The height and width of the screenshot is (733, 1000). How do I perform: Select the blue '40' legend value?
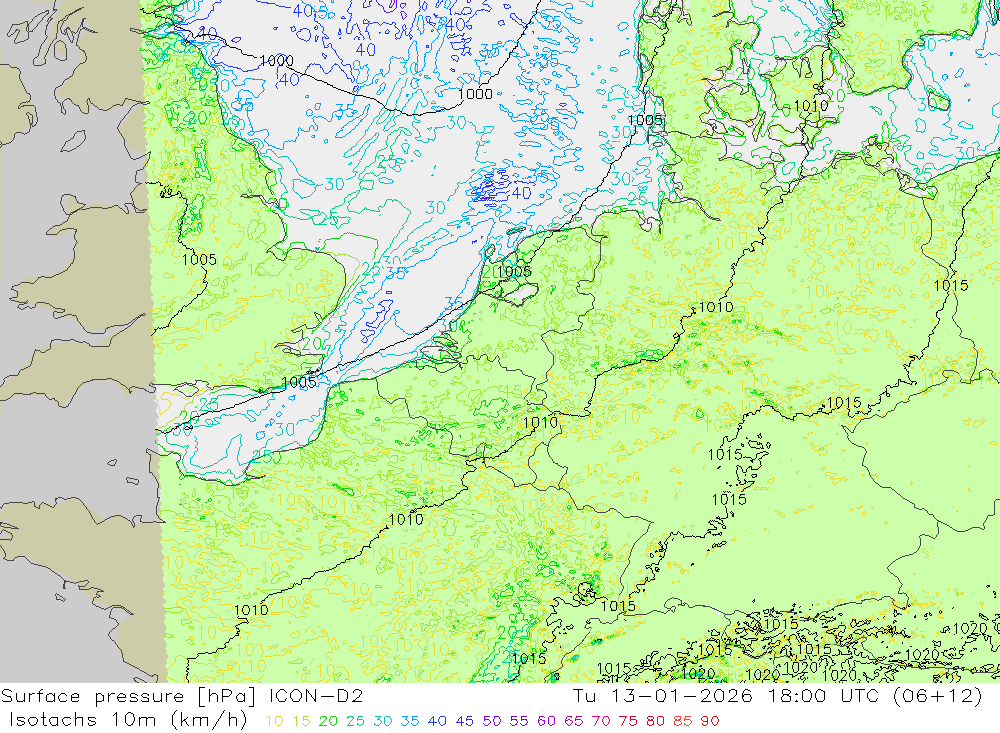(x=437, y=722)
